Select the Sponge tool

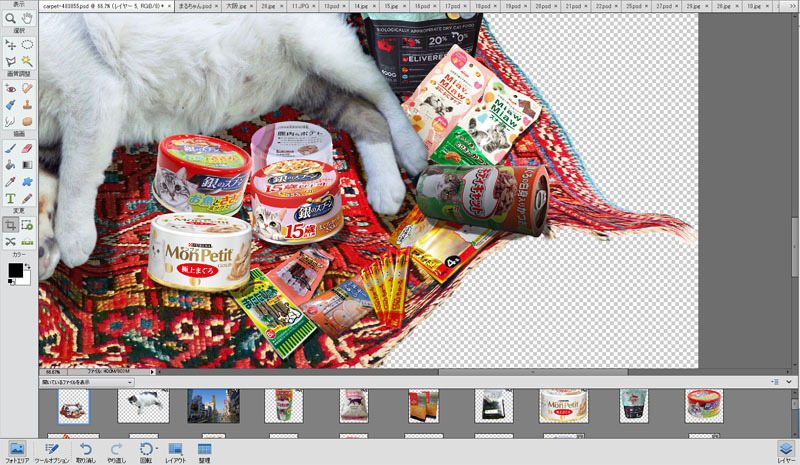[x=27, y=121]
